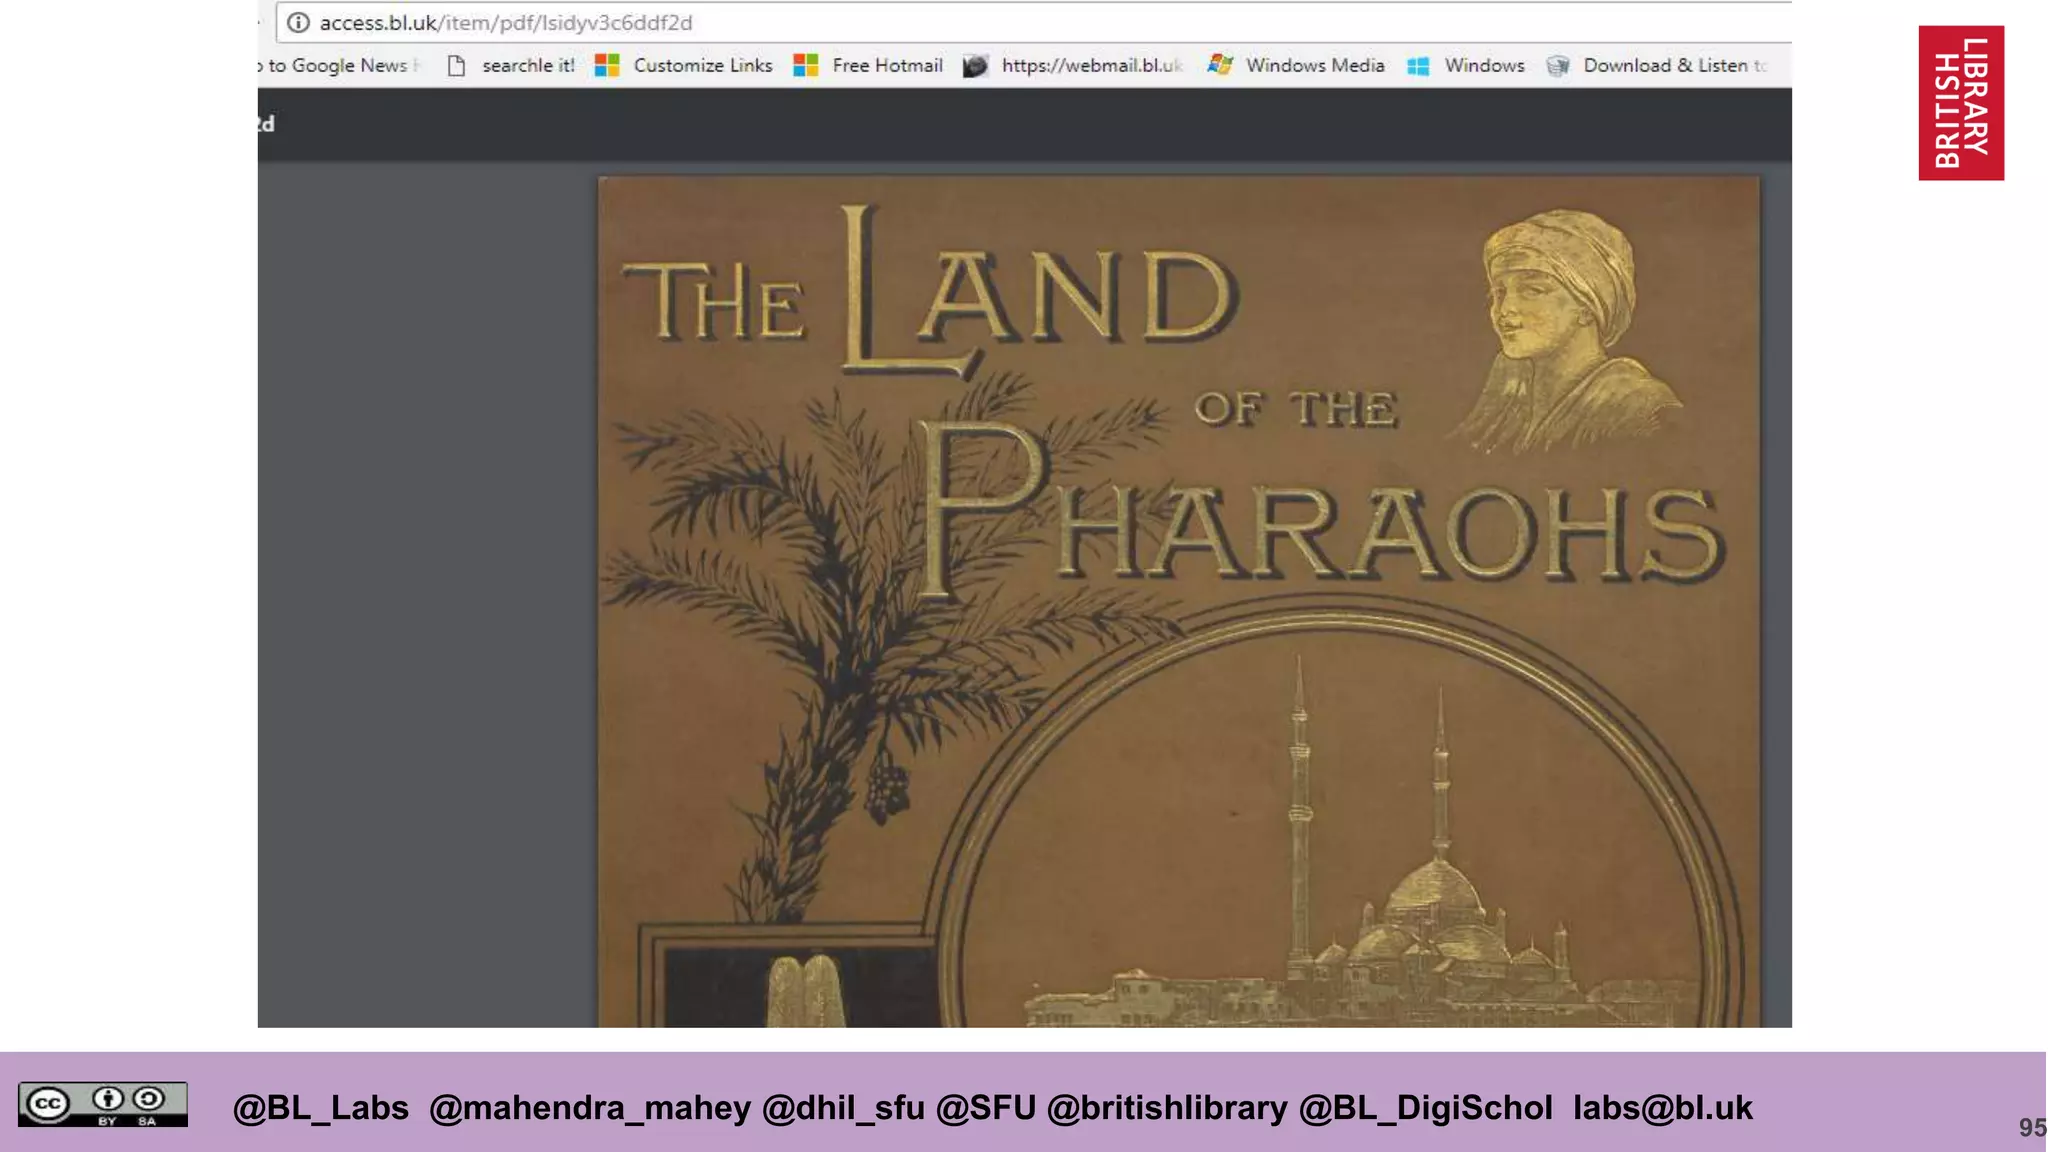The width and height of the screenshot is (2048, 1152).
Task: Click the access.bl.uk URL address field
Action: [x=1033, y=22]
